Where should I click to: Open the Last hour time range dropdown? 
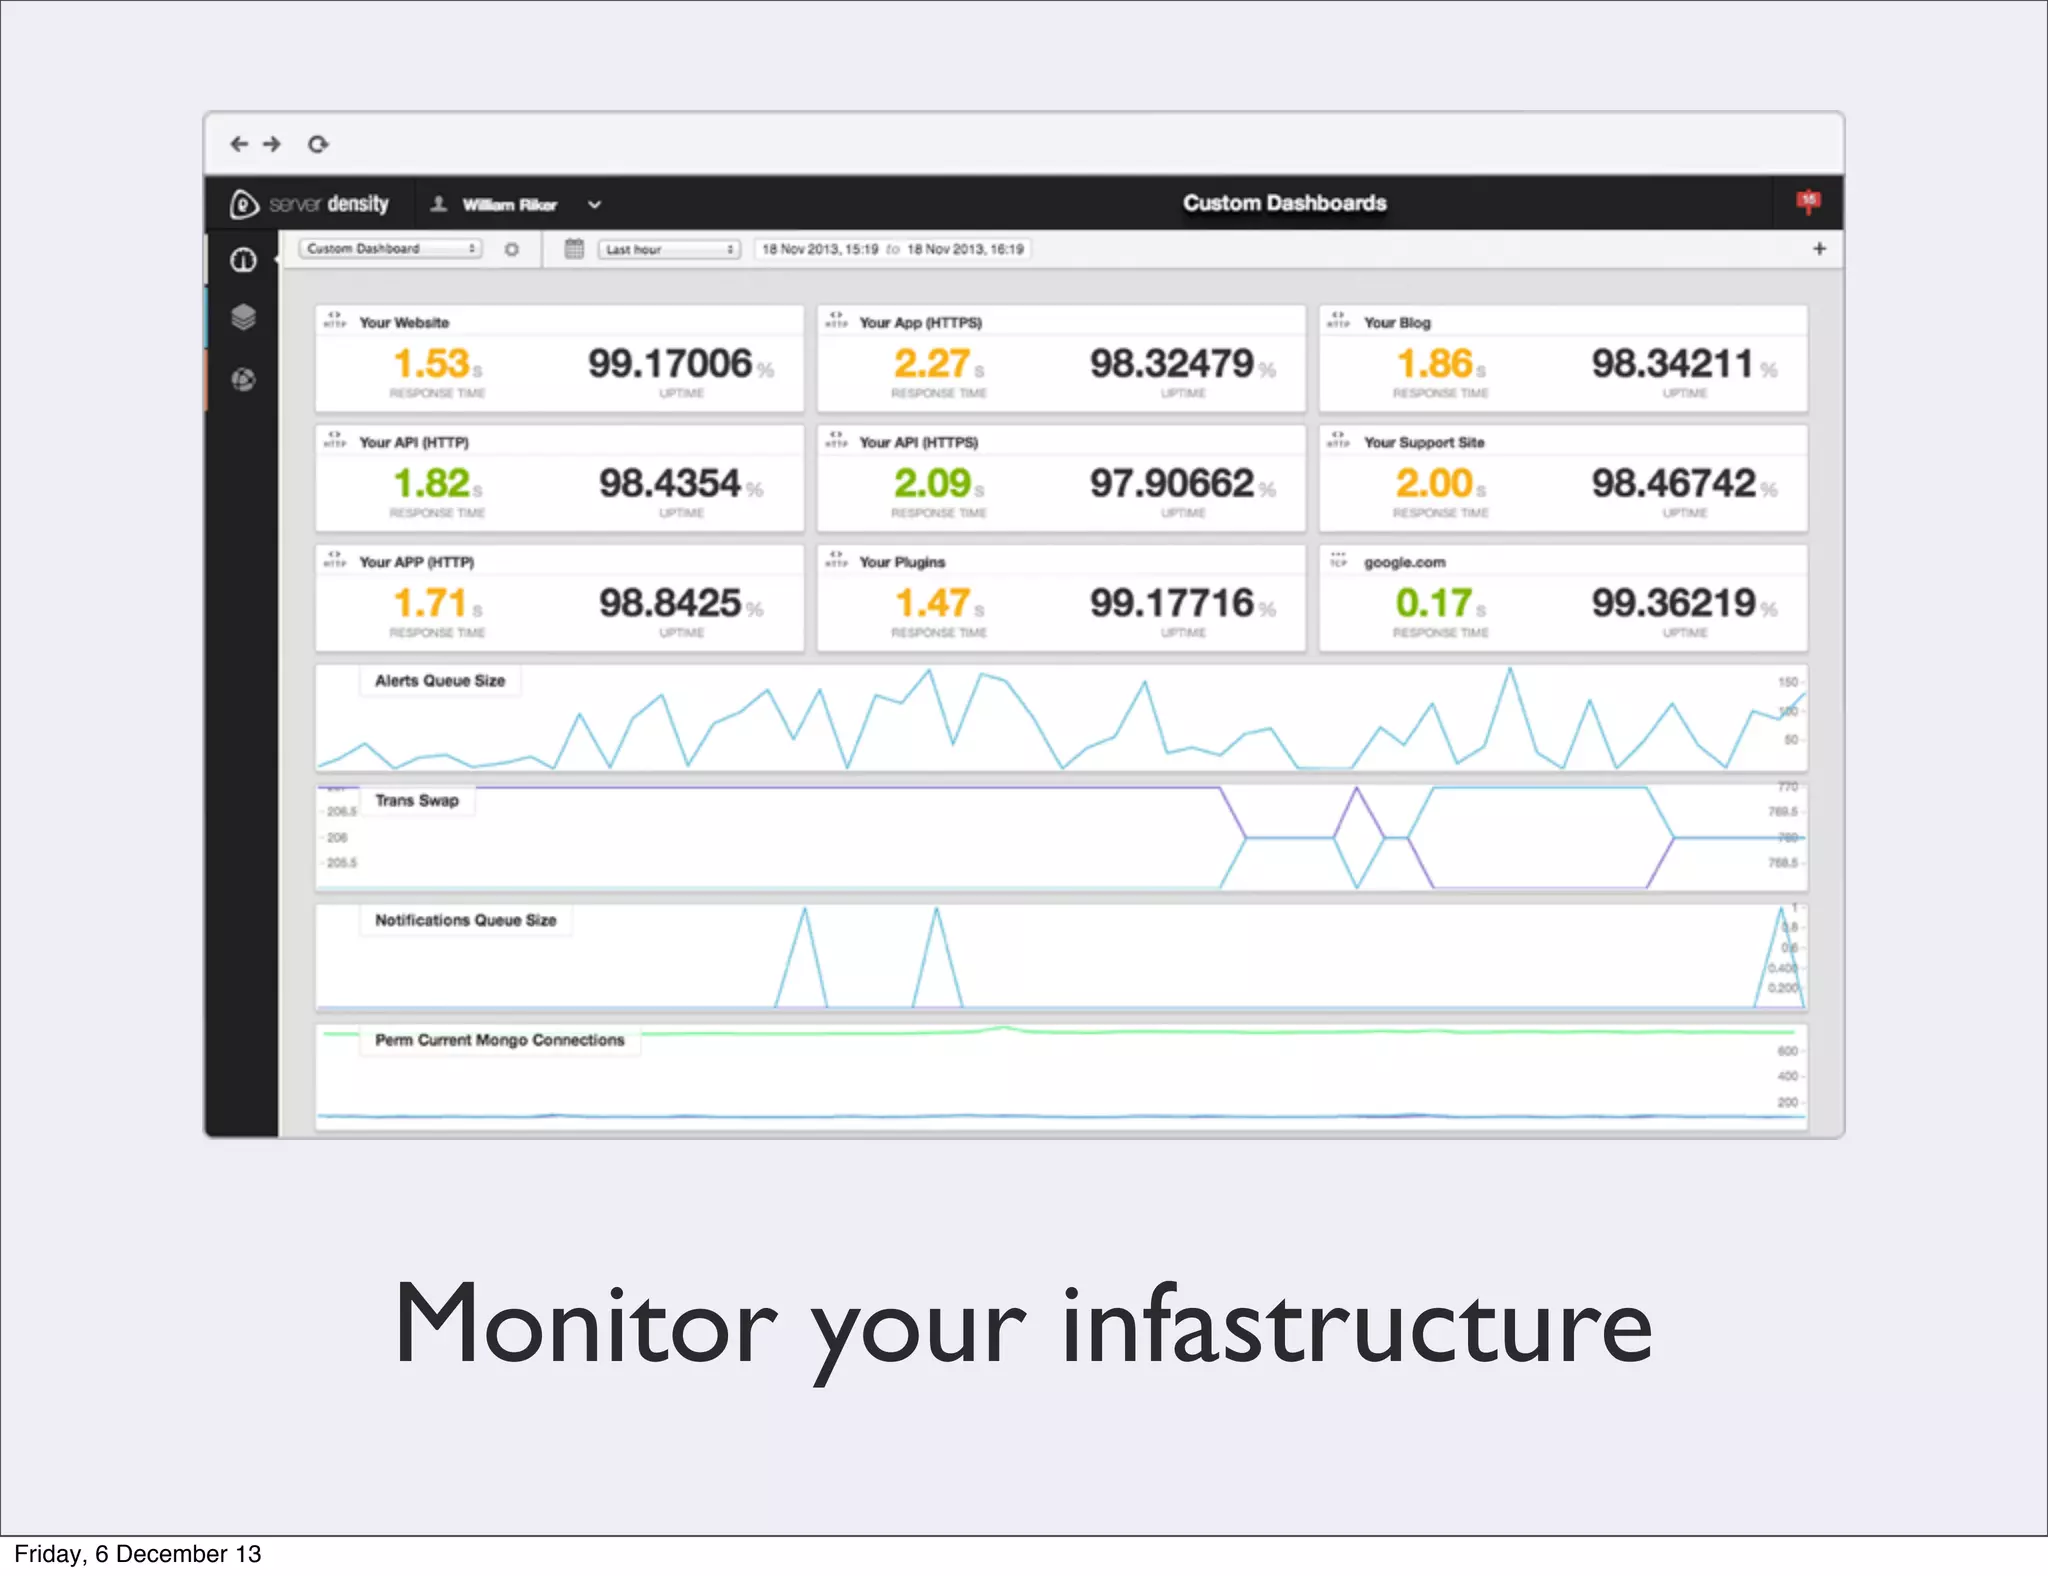point(669,249)
